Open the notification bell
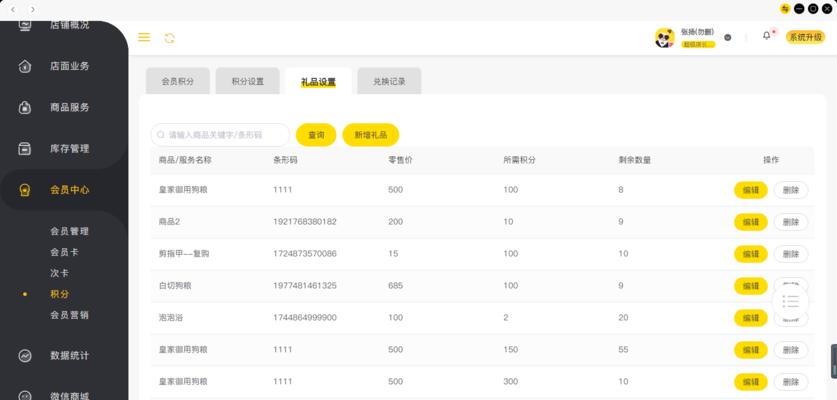 click(767, 36)
